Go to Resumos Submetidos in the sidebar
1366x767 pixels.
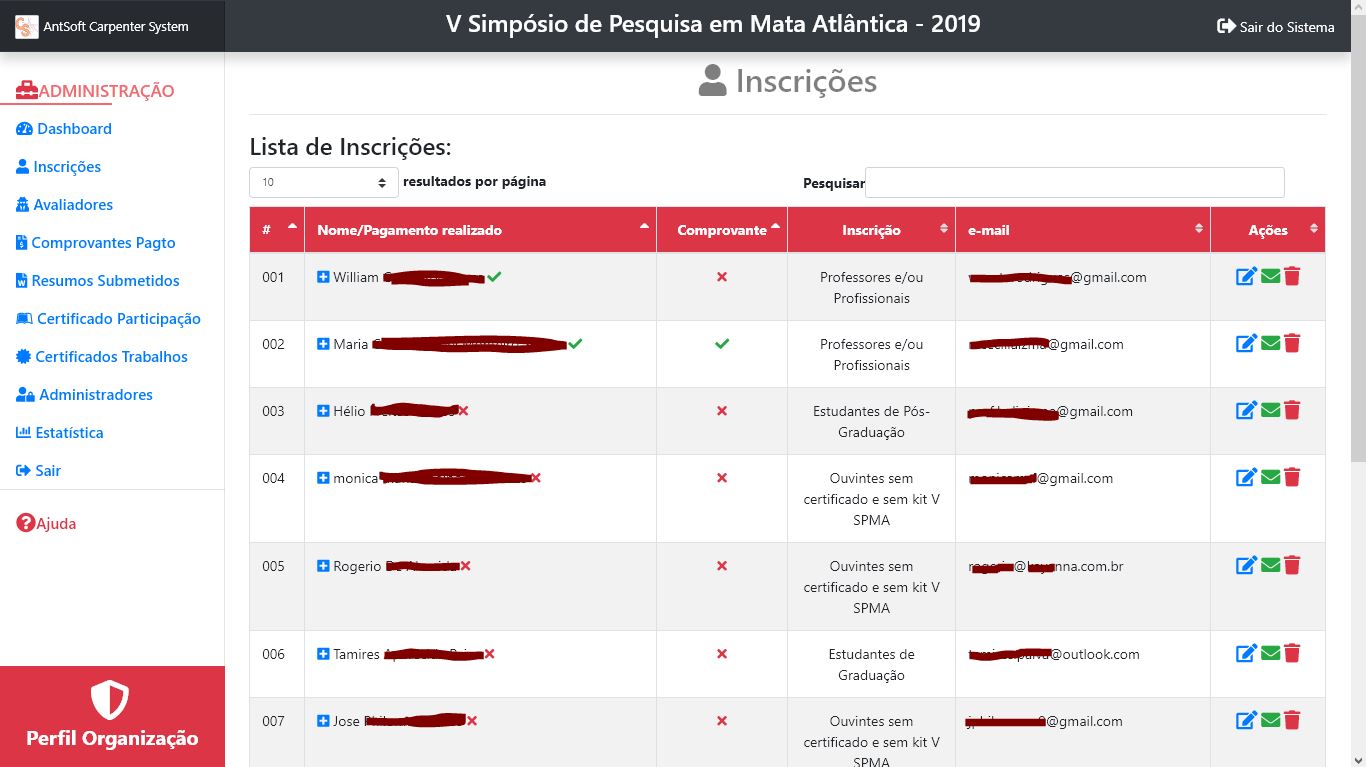pyautogui.click(x=105, y=281)
